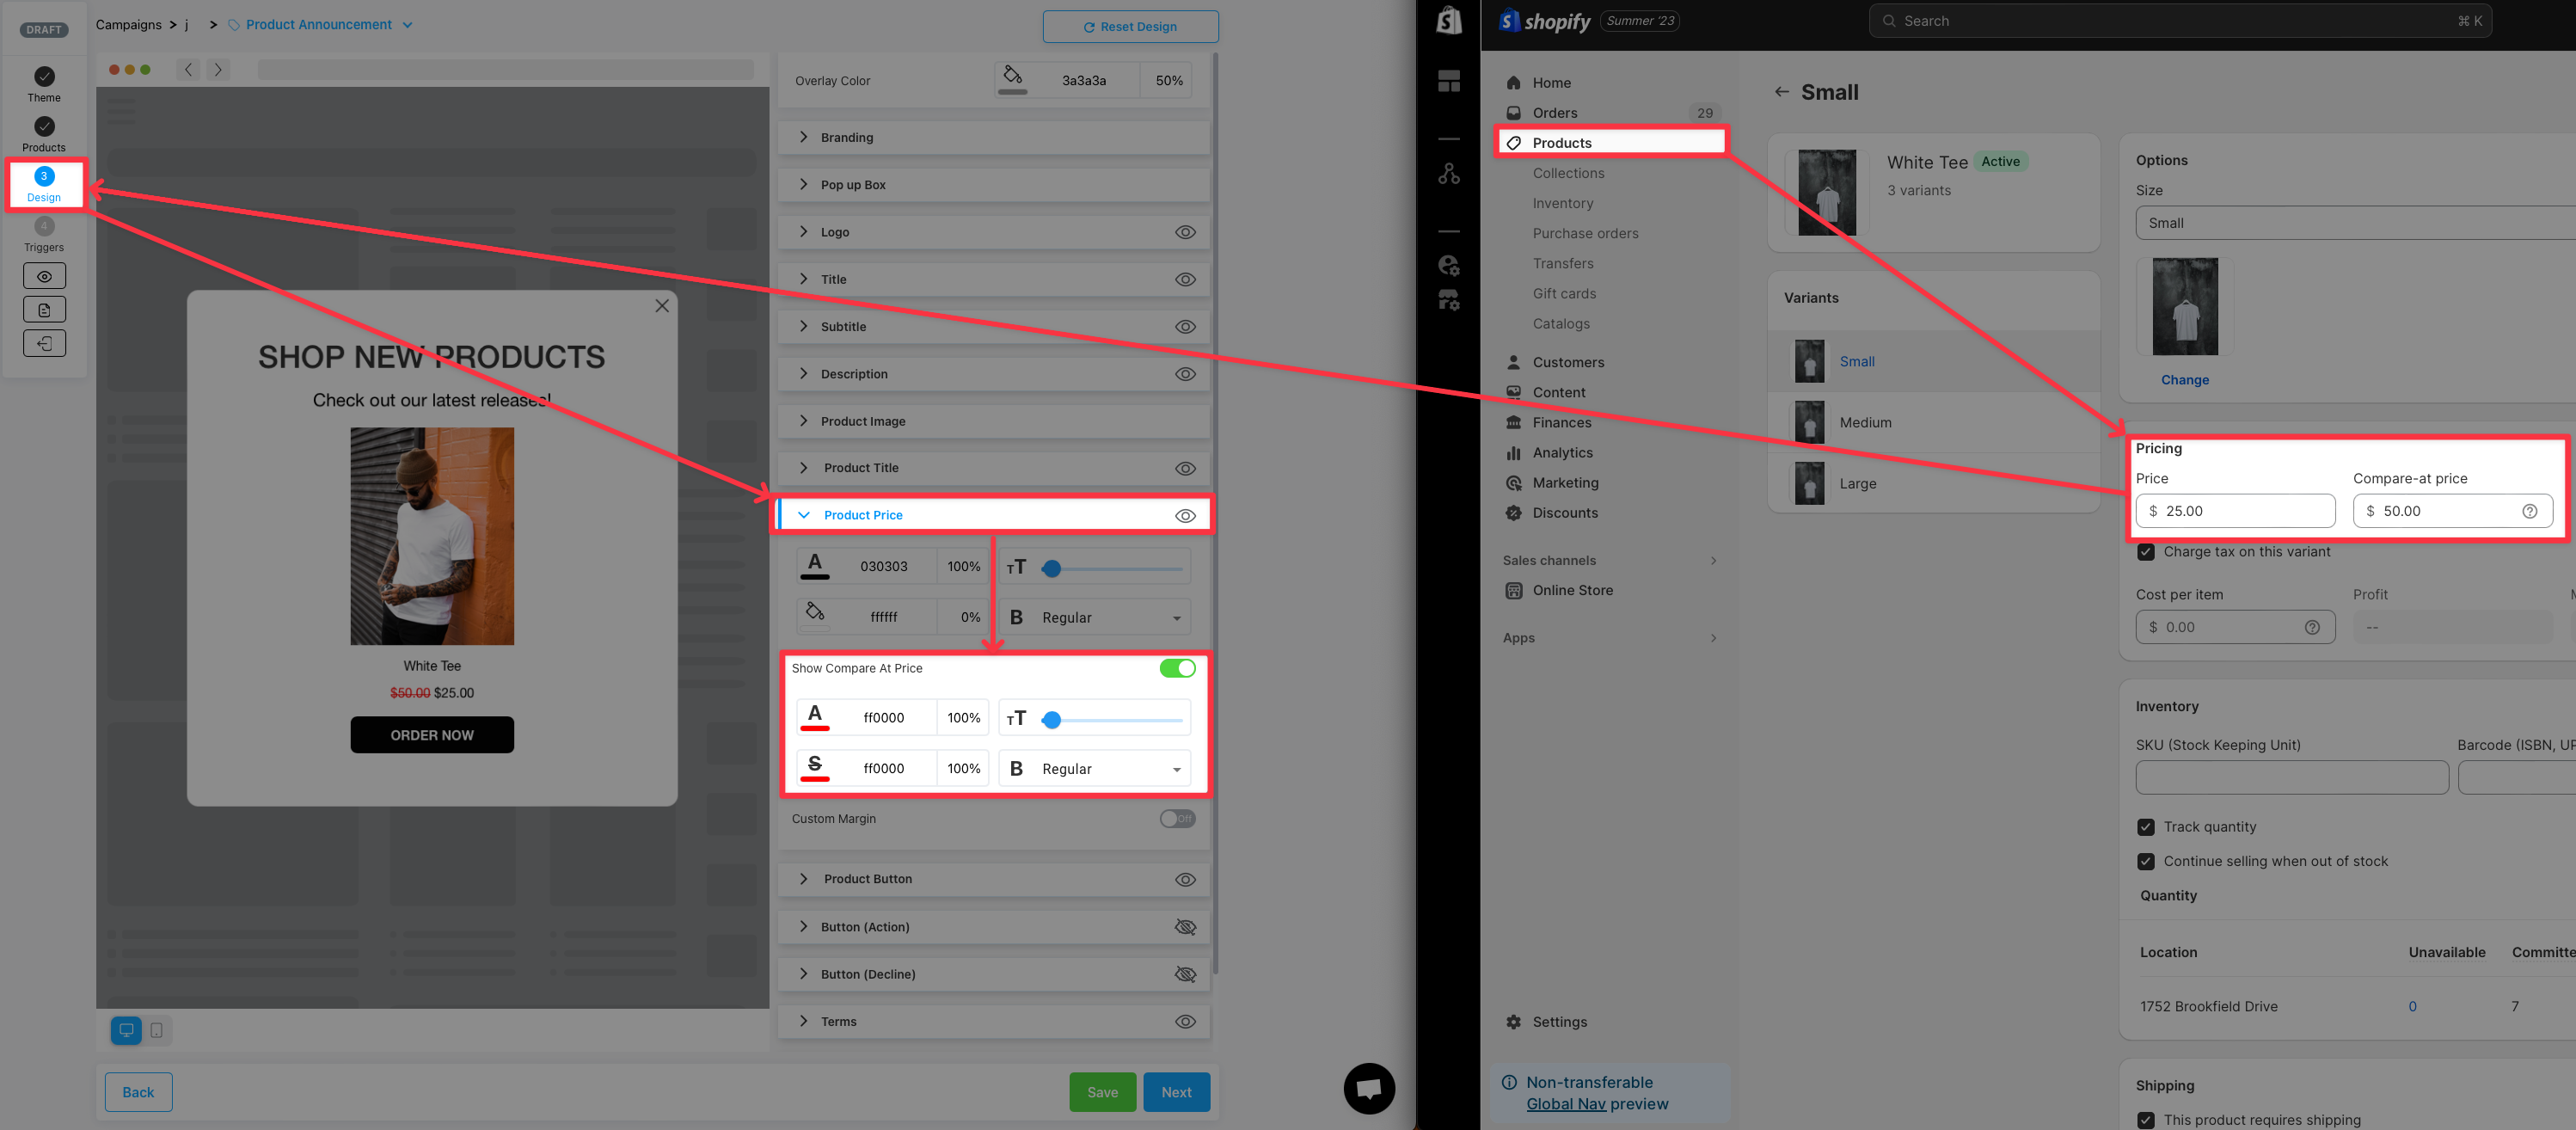Toggle visibility of Product Price section
Screen dimensions: 2576x1130
click(1185, 516)
